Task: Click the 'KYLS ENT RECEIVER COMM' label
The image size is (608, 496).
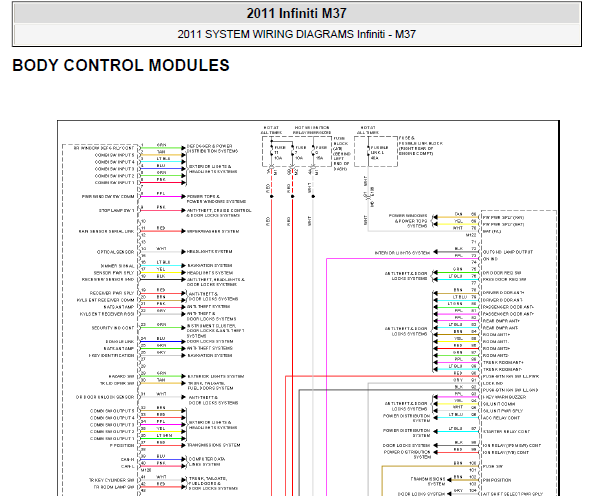Action: [x=105, y=300]
